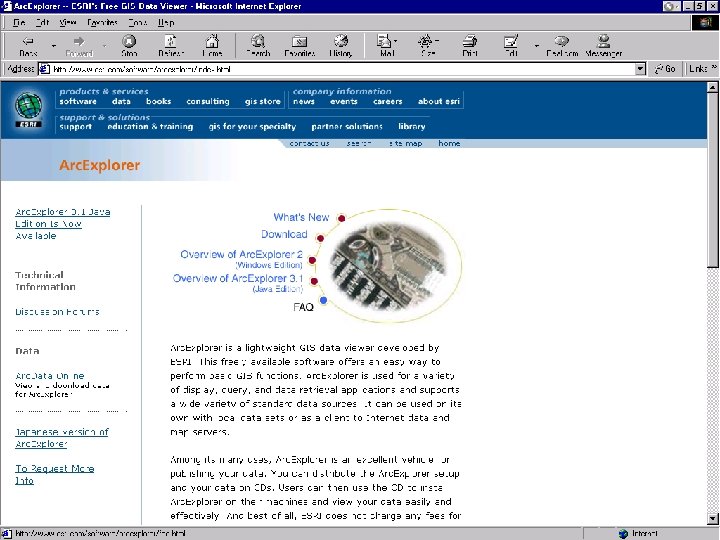
Task: Open Japanese version of ArcExplorer link
Action: pyautogui.click(x=62, y=438)
